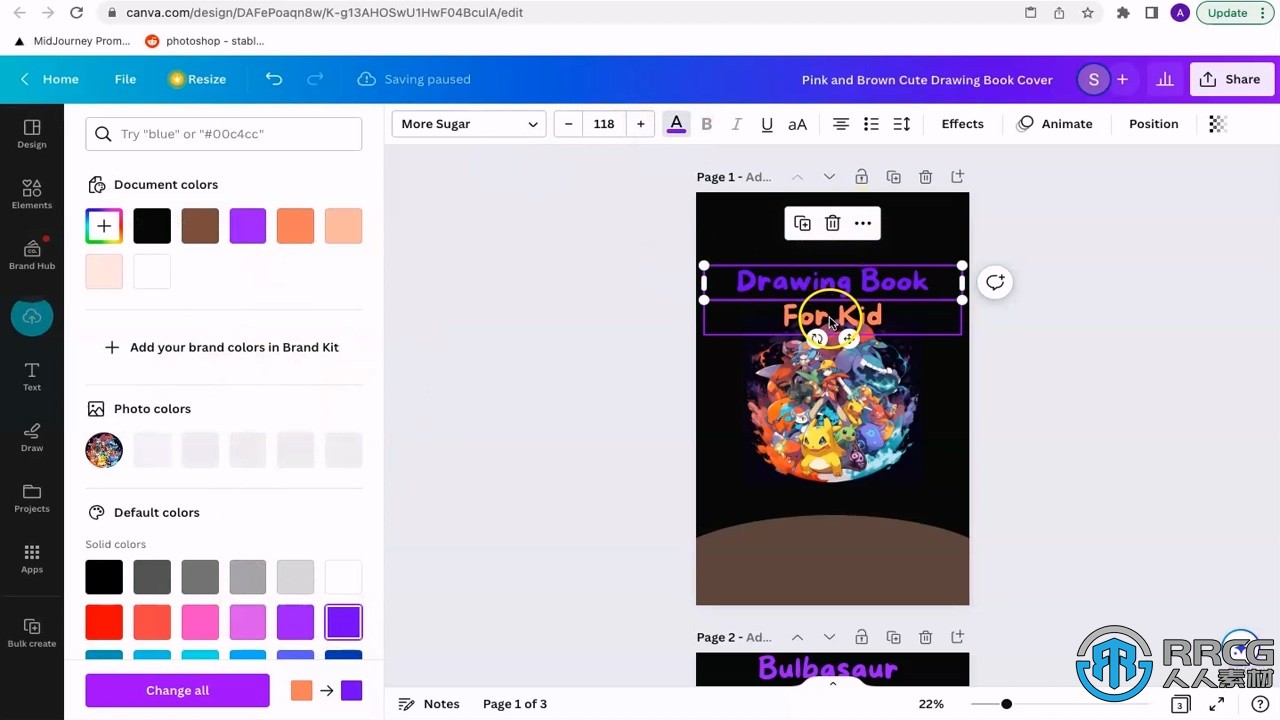Open insights analytics chart
The image size is (1280, 720).
tap(1165, 79)
